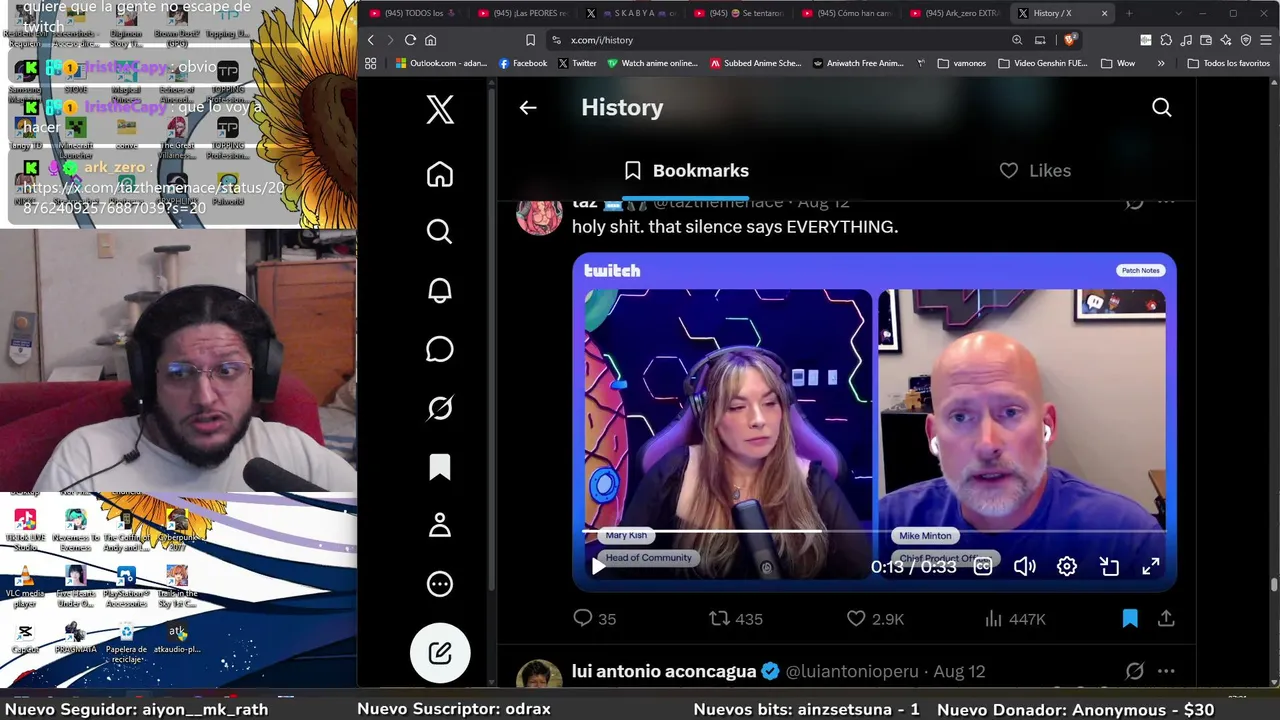This screenshot has width=1280, height=720.
Task: Share taz's post via the share icon
Action: (1166, 619)
